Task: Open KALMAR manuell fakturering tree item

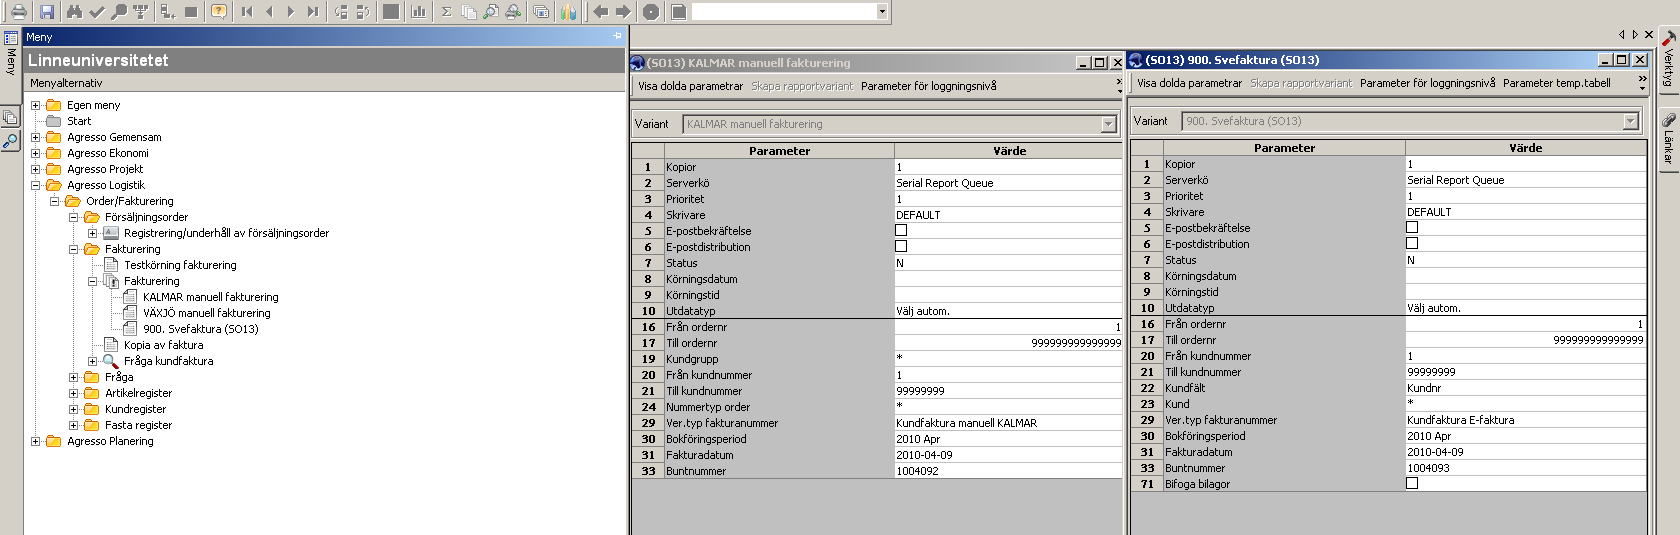Action: coord(210,297)
